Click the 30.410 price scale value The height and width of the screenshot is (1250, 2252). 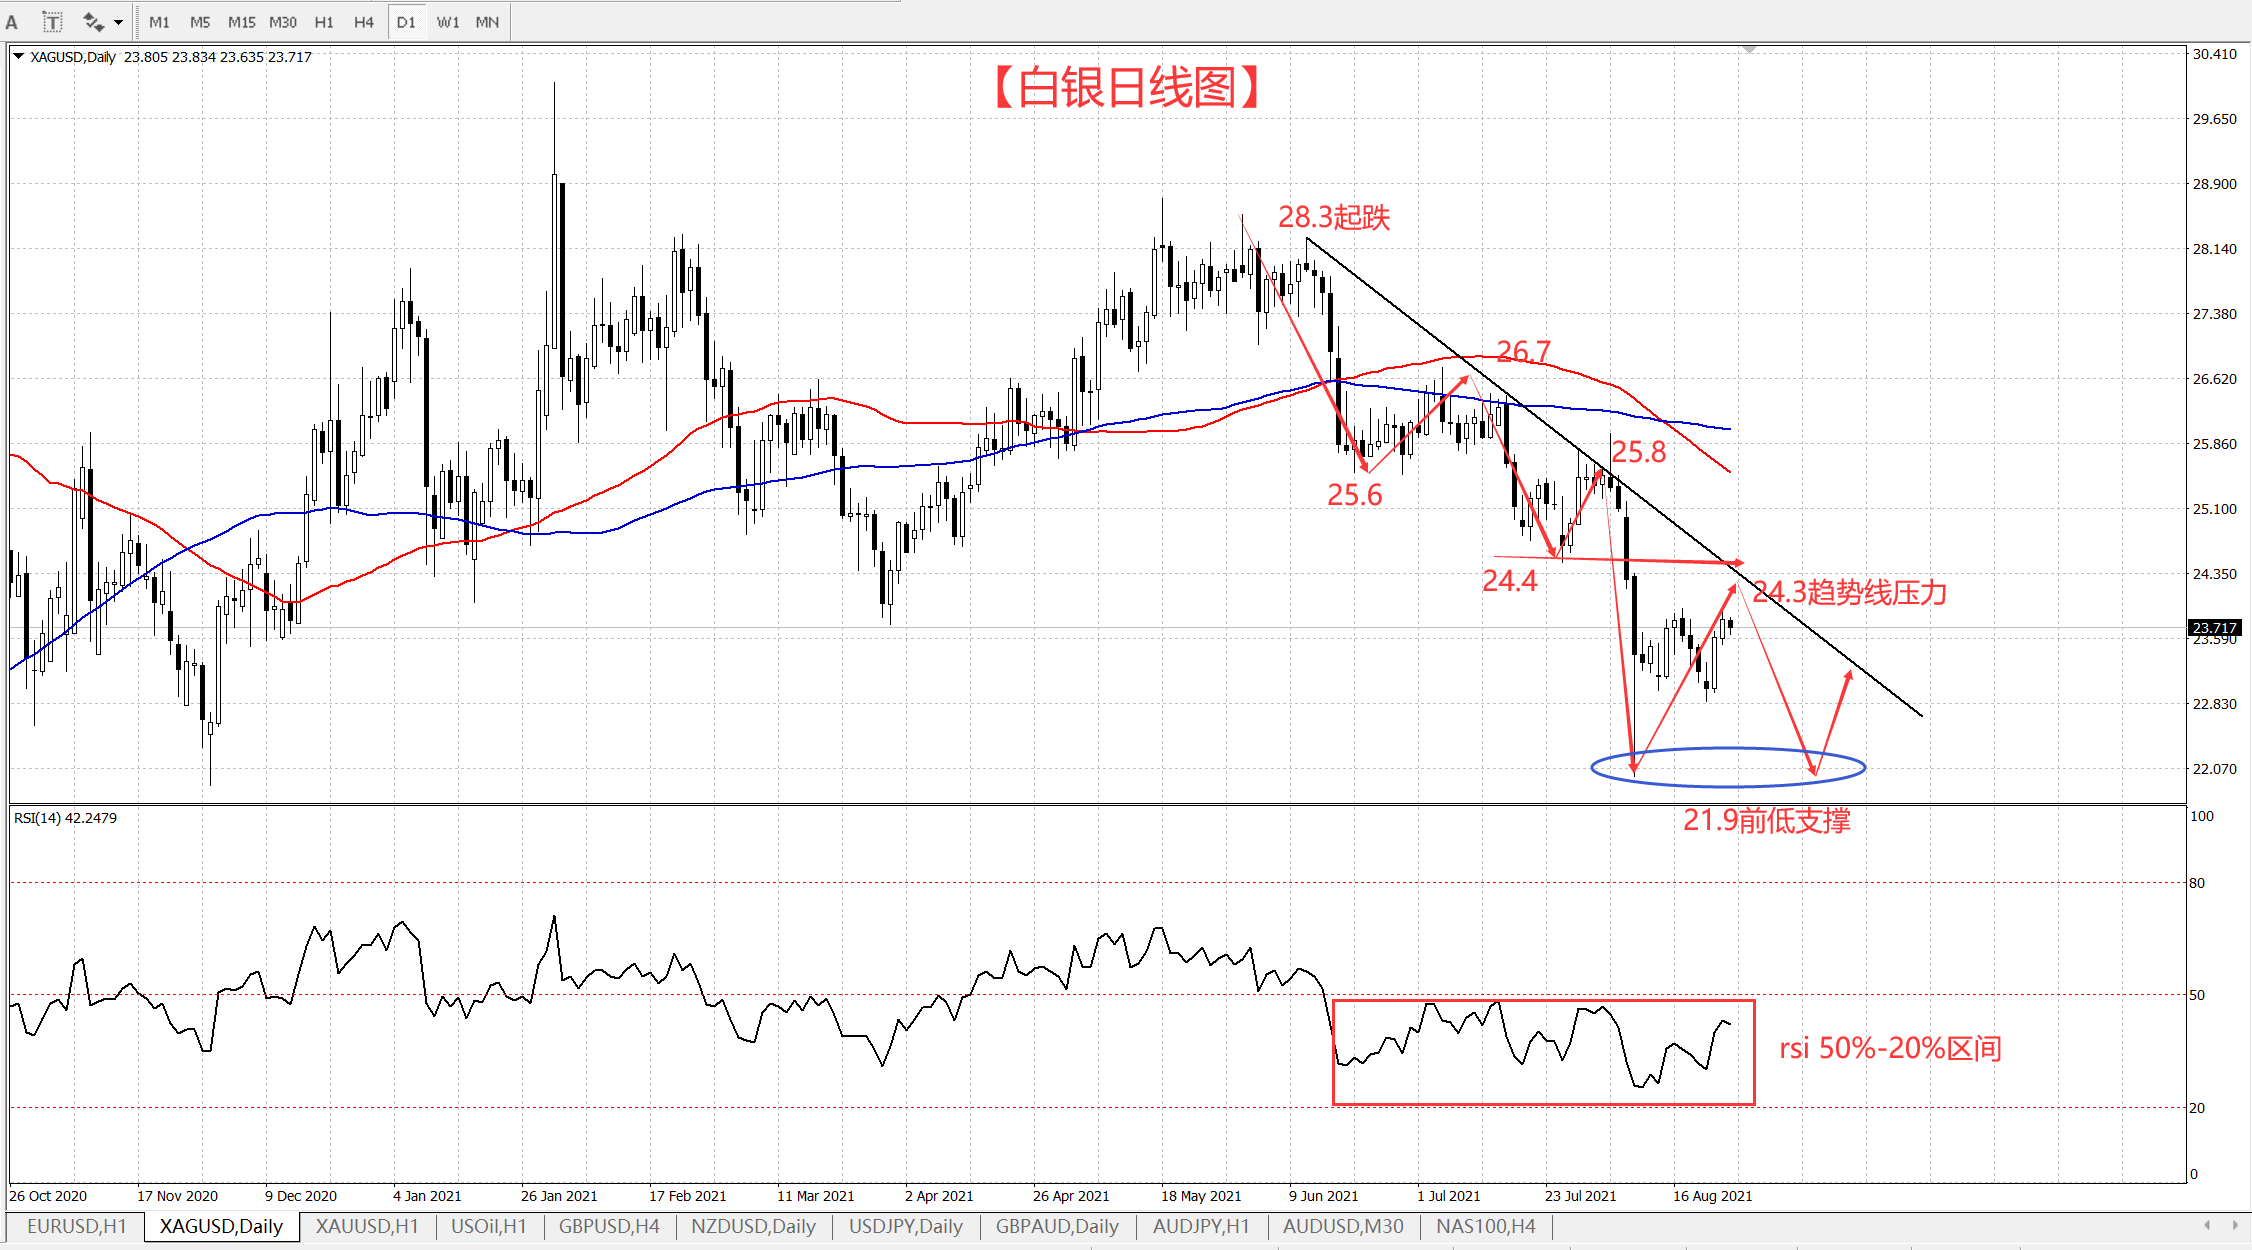2214,54
